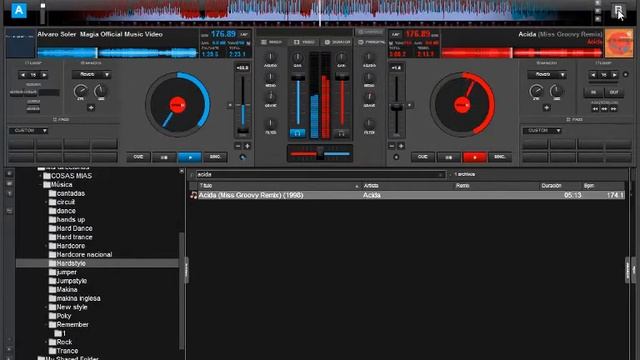The image size is (640, 360).
Task: Click the right deck pitch plus button
Action: [401, 146]
